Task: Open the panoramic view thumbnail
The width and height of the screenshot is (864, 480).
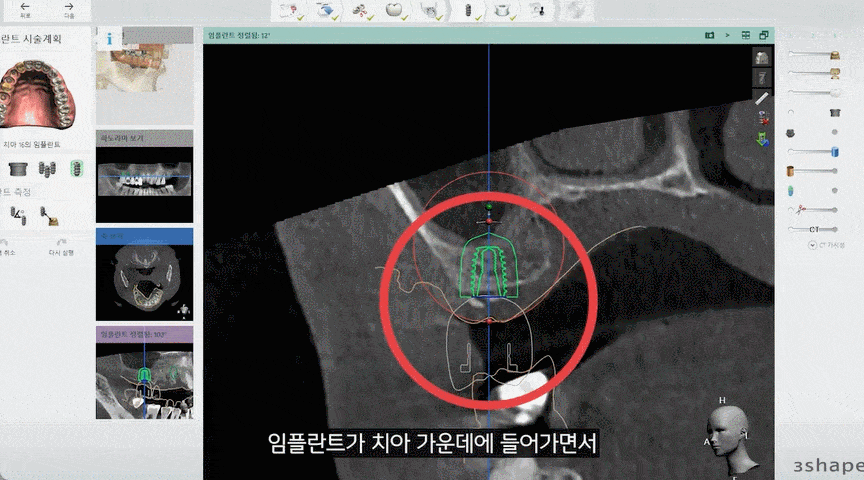Action: click(x=145, y=184)
